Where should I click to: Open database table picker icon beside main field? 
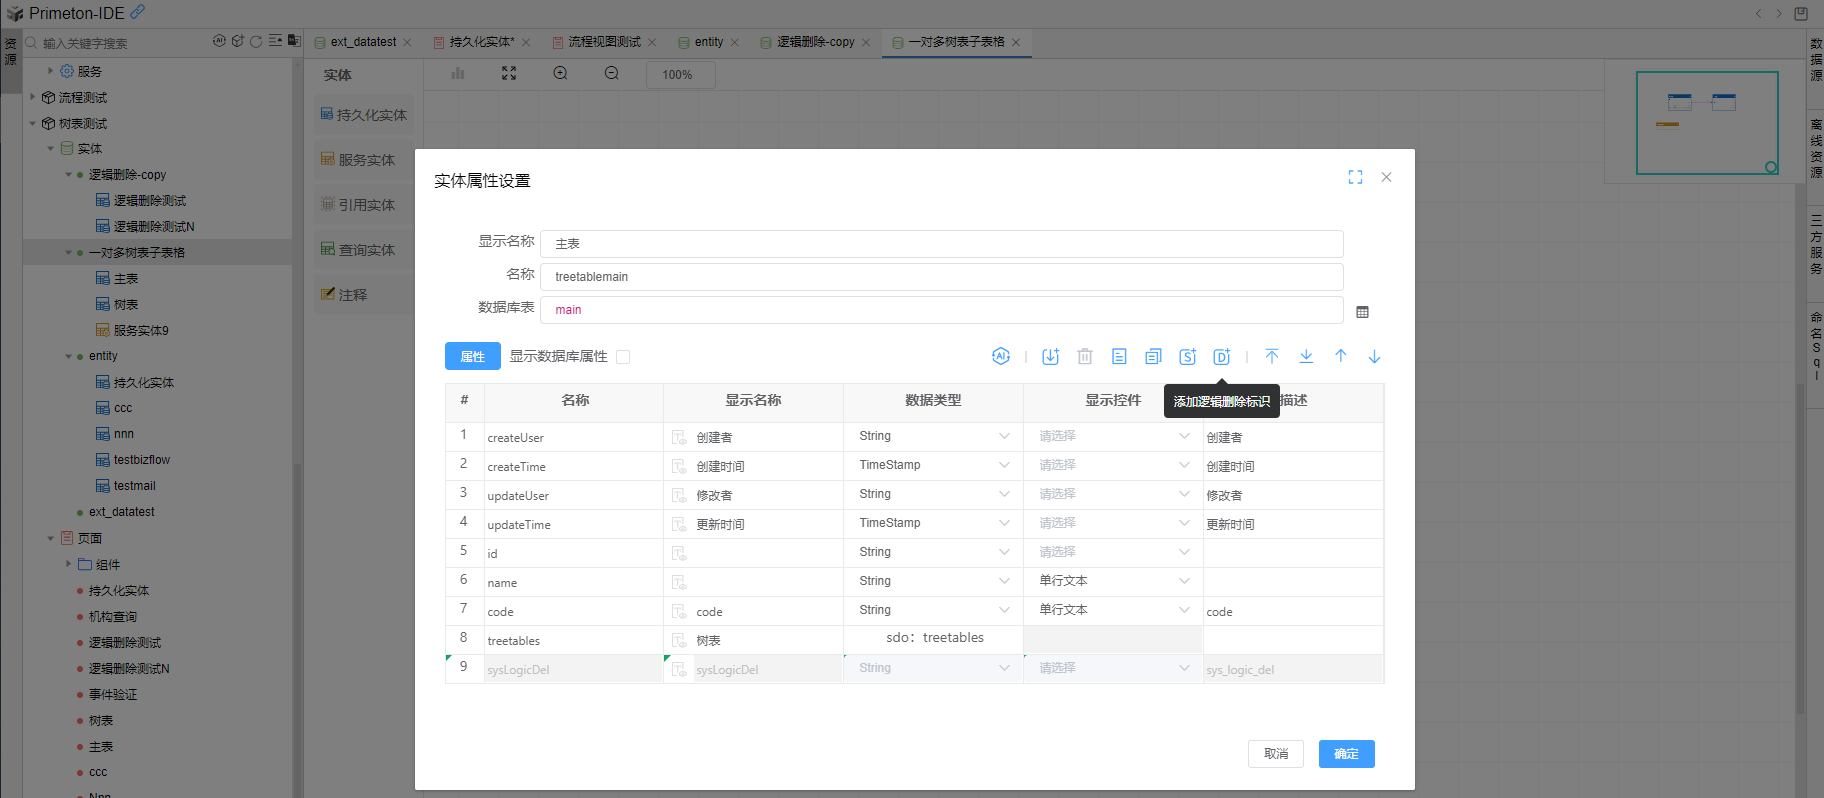point(1362,312)
